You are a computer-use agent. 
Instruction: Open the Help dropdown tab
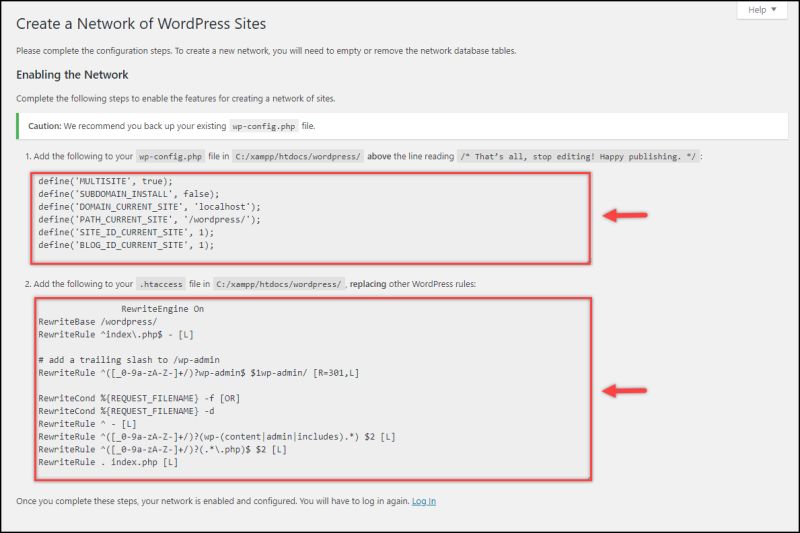(762, 10)
